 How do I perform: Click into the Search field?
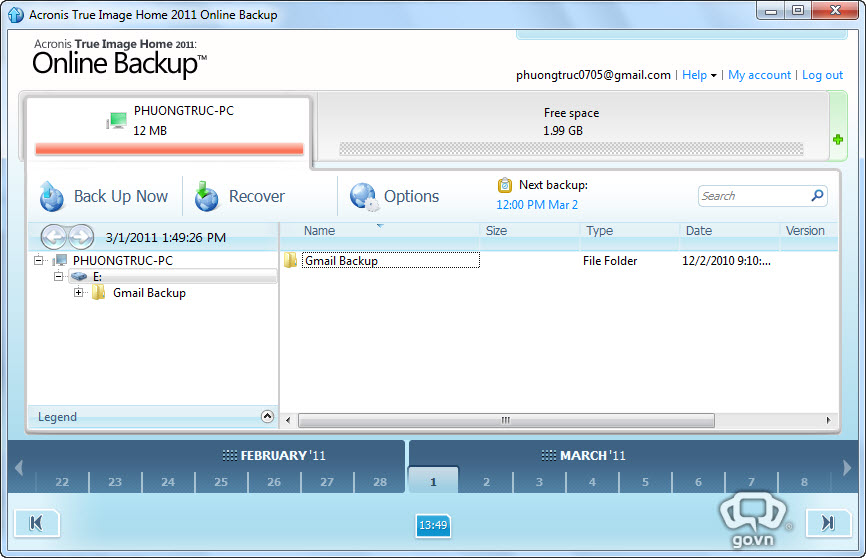point(754,196)
